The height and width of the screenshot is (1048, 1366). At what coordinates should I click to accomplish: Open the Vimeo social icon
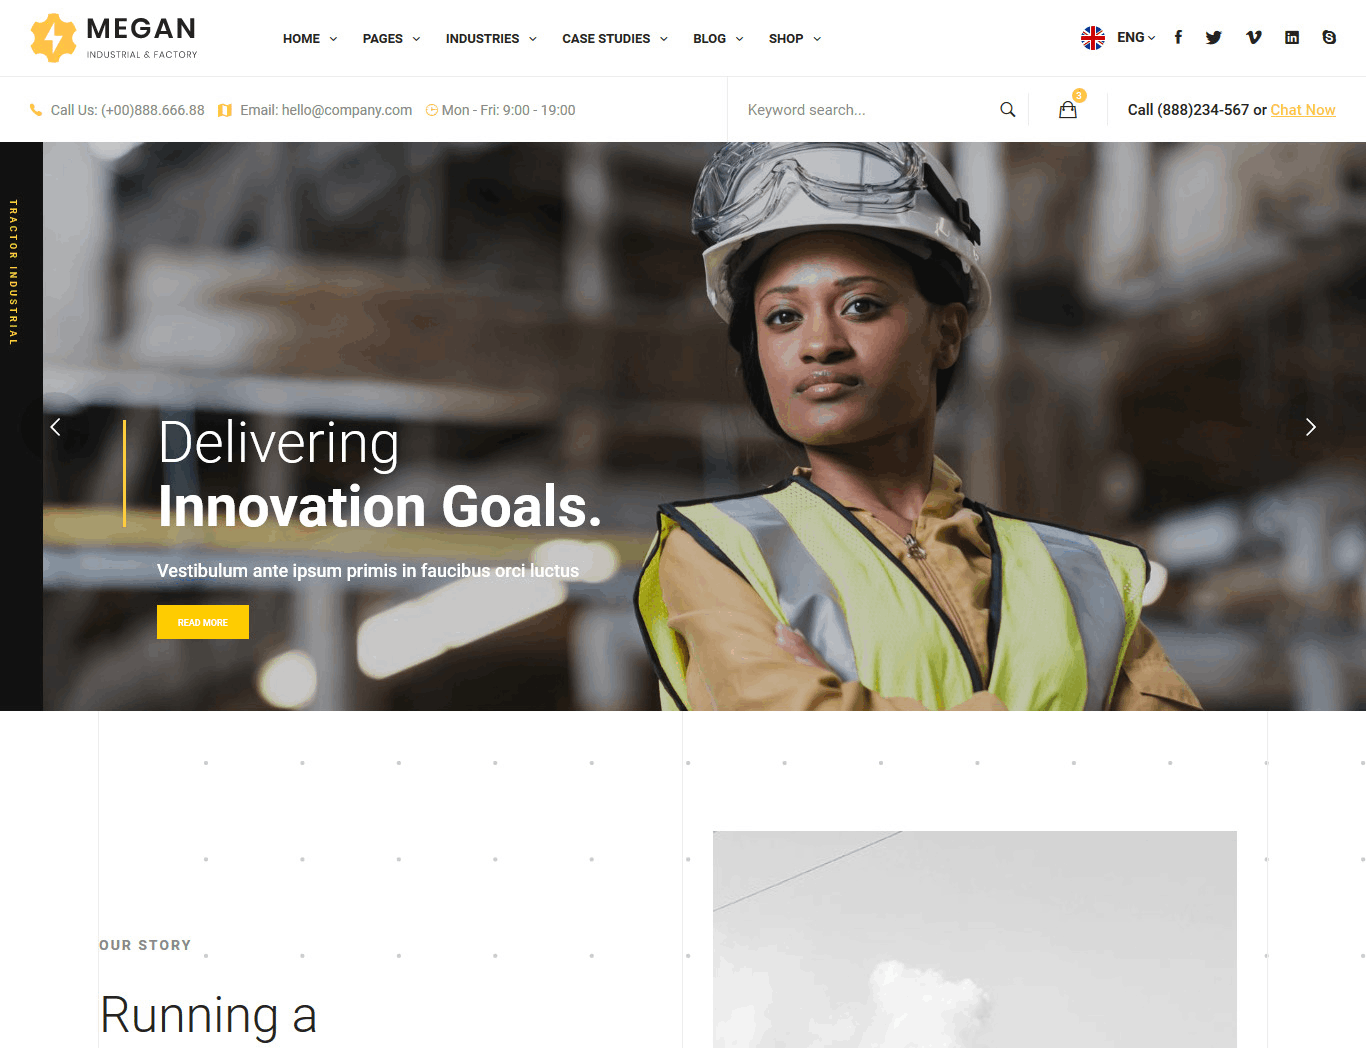coord(1254,37)
